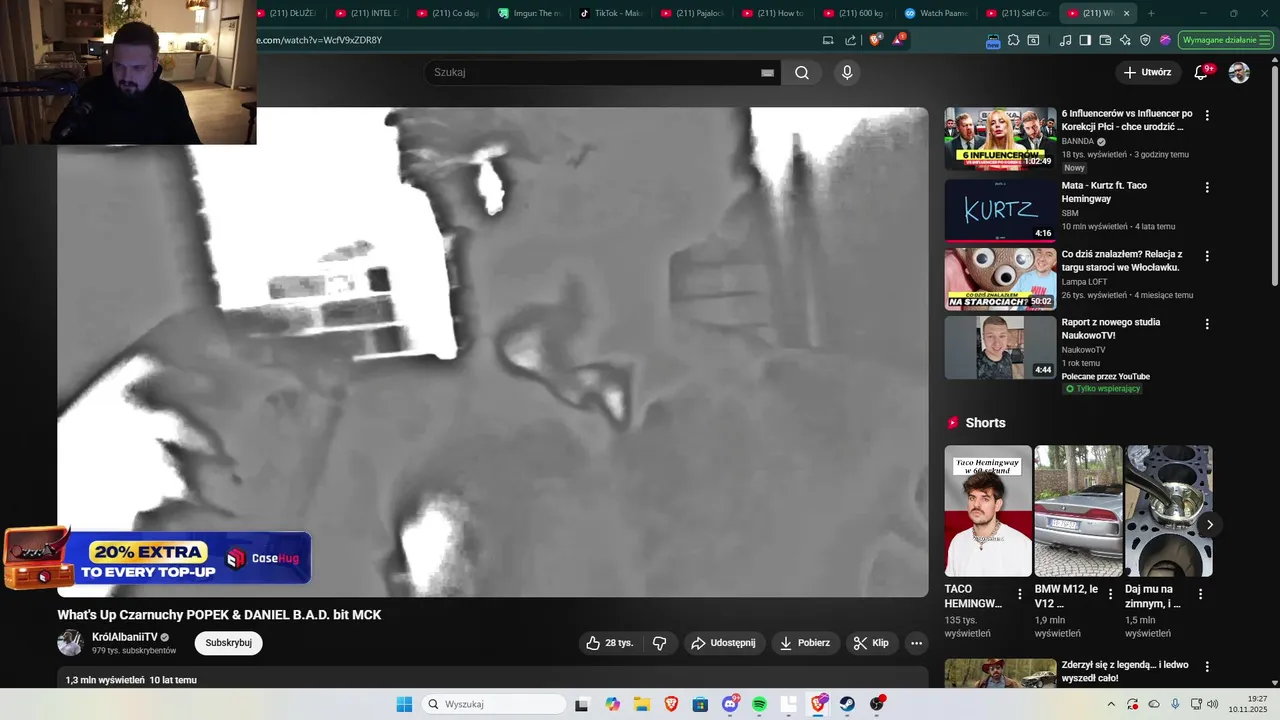Image resolution: width=1280 pixels, height=720 pixels.
Task: Open Co dziś znalazłem? Relacja video thumbnail
Action: pos(1000,279)
